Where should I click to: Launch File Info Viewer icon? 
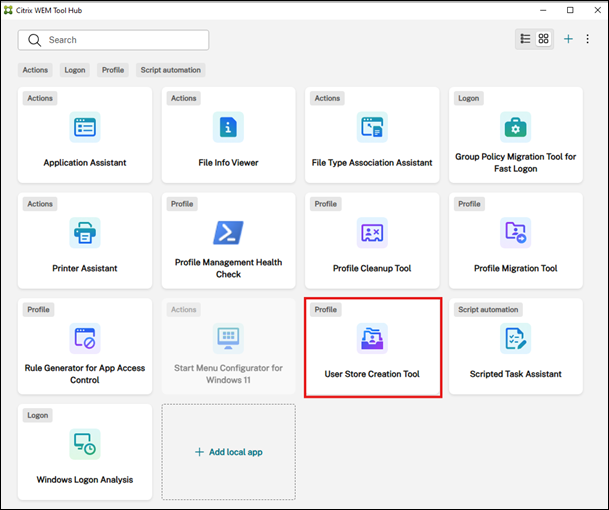pos(228,127)
